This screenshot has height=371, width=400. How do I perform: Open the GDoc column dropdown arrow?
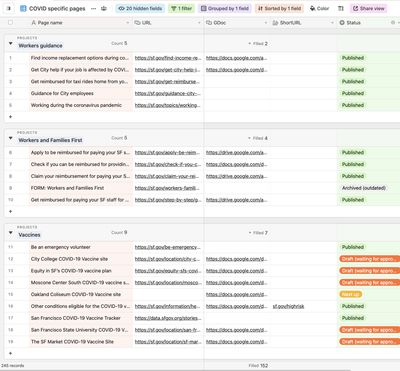[x=266, y=23]
